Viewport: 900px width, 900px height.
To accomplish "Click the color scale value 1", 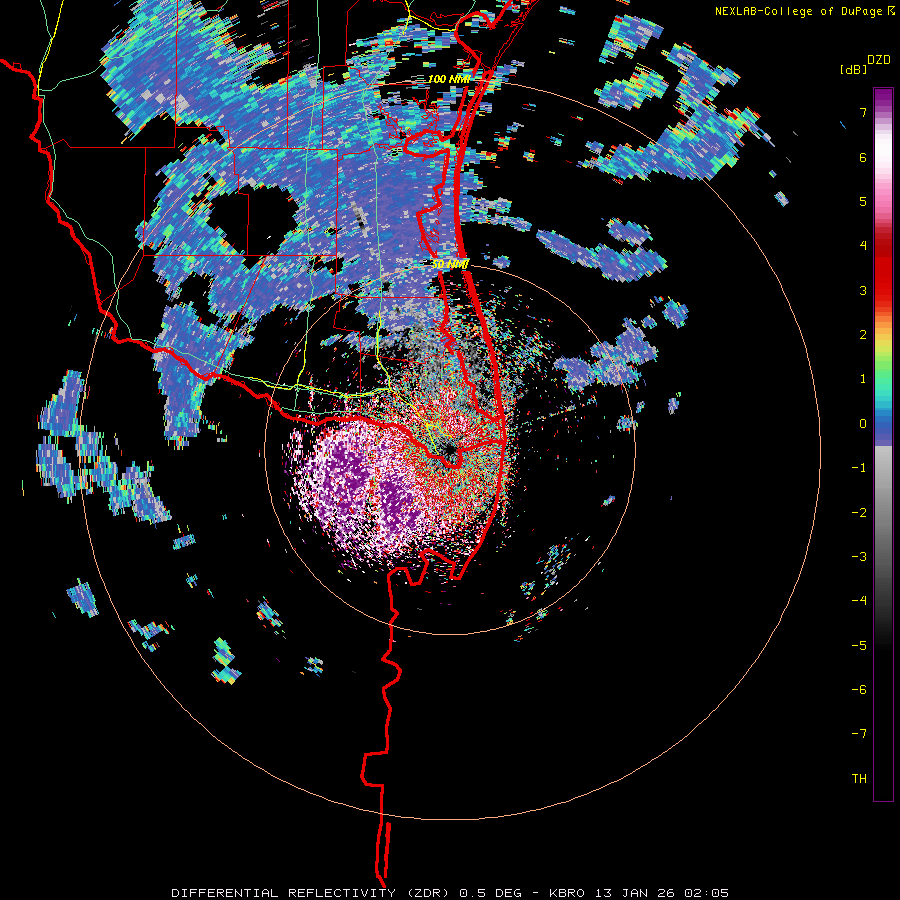I will pos(863,379).
